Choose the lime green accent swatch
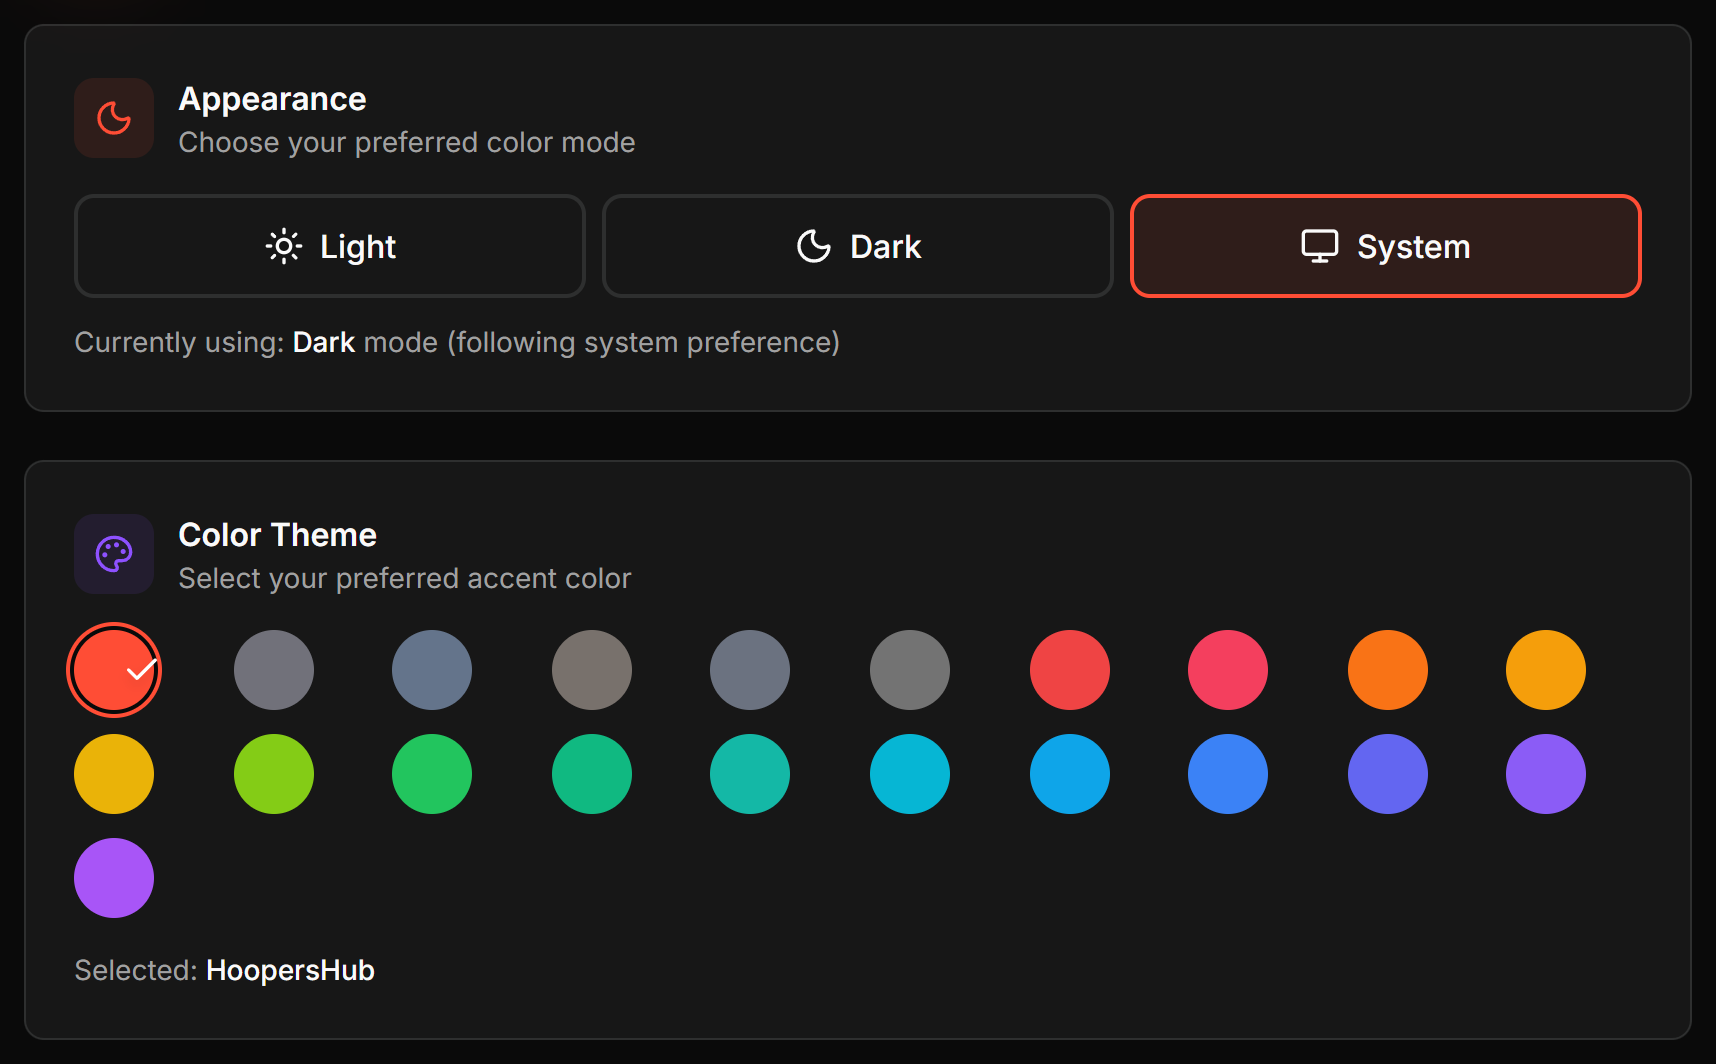 tap(274, 774)
